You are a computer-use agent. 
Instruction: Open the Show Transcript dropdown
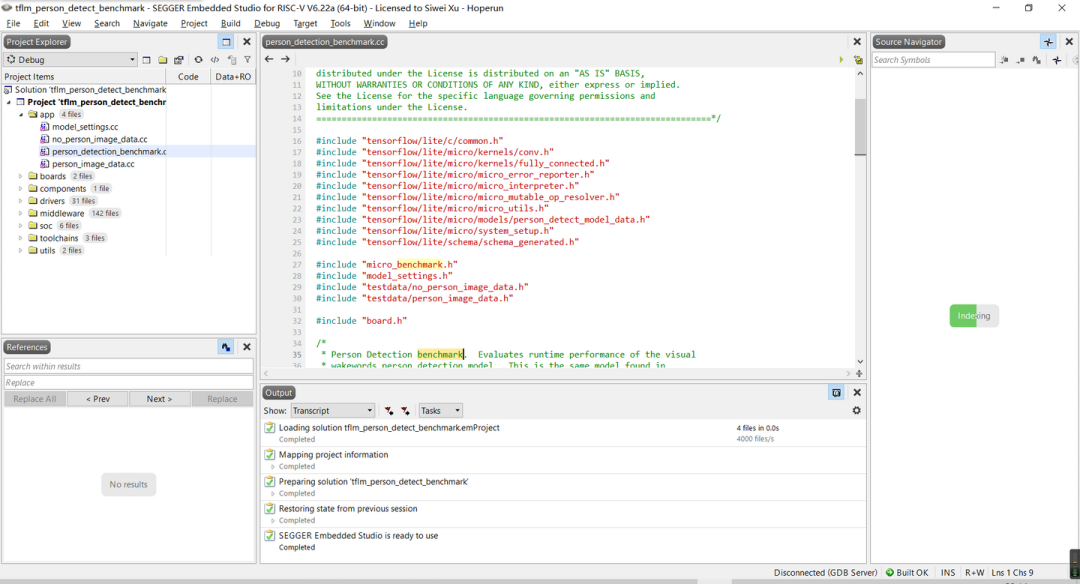tap(332, 410)
